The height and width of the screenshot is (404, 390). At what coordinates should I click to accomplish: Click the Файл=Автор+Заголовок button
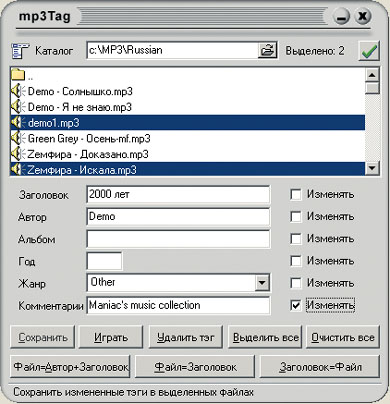click(x=70, y=367)
